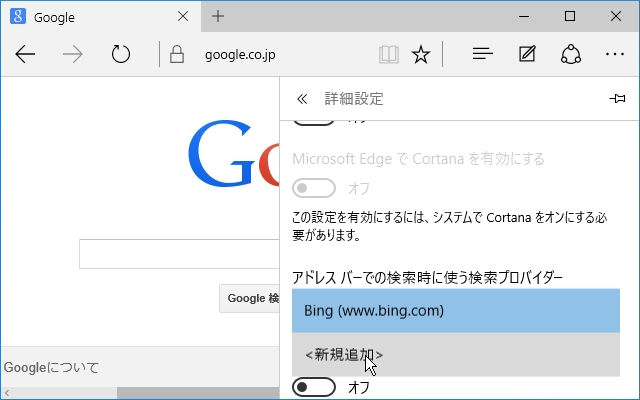Toggle the オフ switch below the dropdown list
The width and height of the screenshot is (640, 400).
click(x=314, y=387)
